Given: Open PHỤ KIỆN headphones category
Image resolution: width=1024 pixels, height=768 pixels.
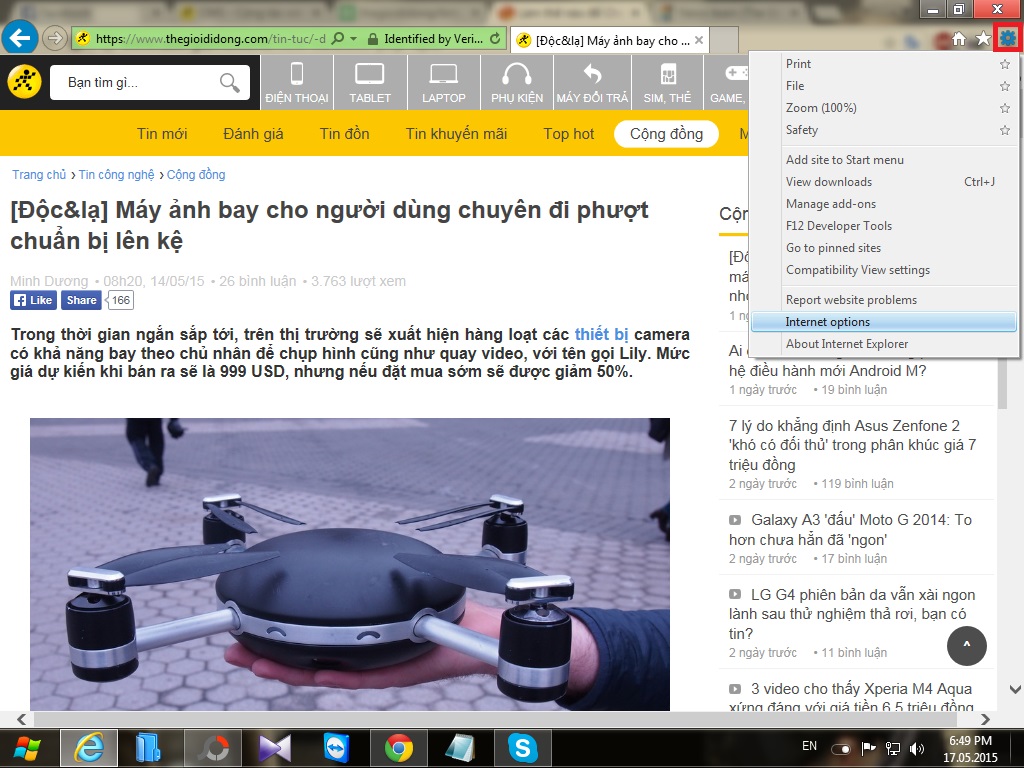Looking at the screenshot, I should [x=517, y=82].
